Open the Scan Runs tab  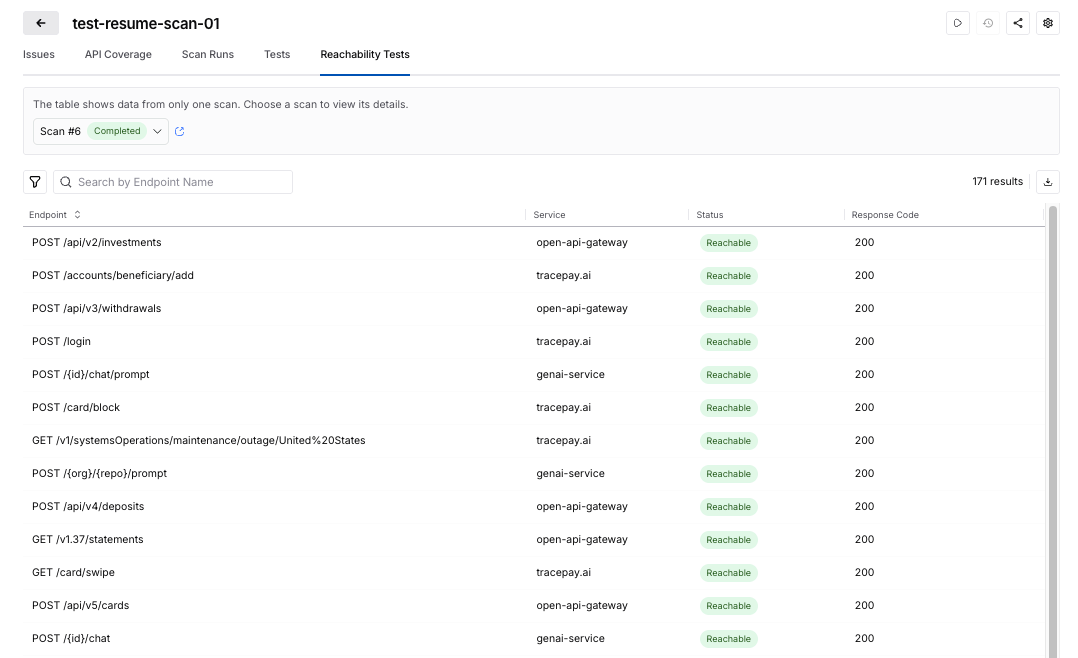pyautogui.click(x=208, y=54)
